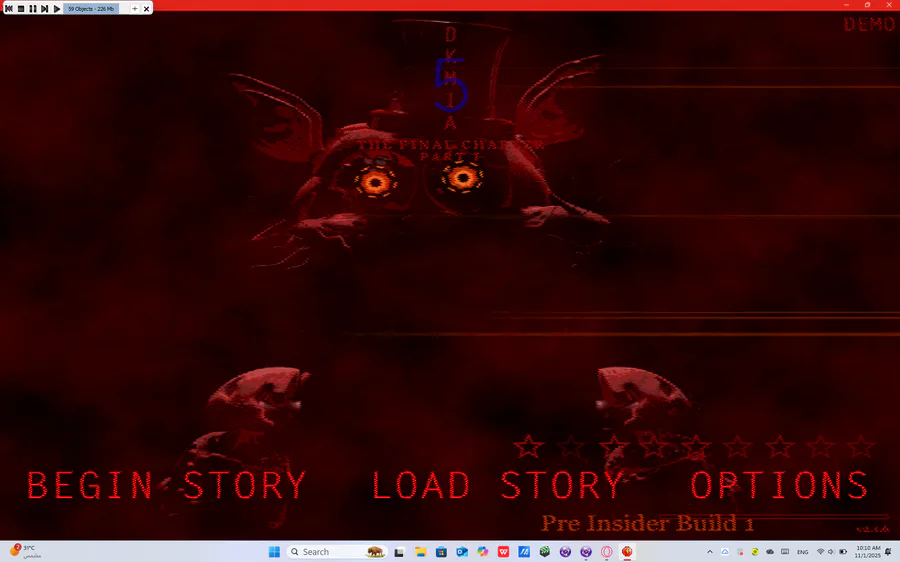The image size is (900, 562).
Task: Check battery status in system tray
Action: (843, 552)
